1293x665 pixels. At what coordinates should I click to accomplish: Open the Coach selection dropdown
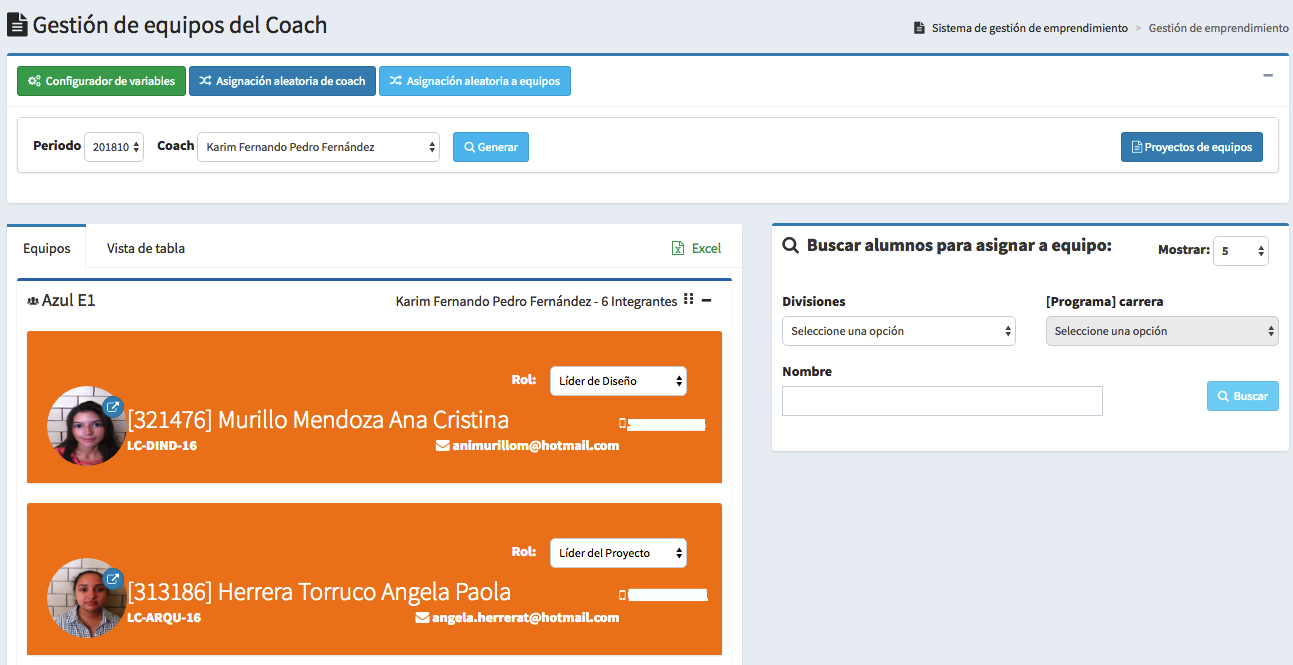(x=318, y=147)
